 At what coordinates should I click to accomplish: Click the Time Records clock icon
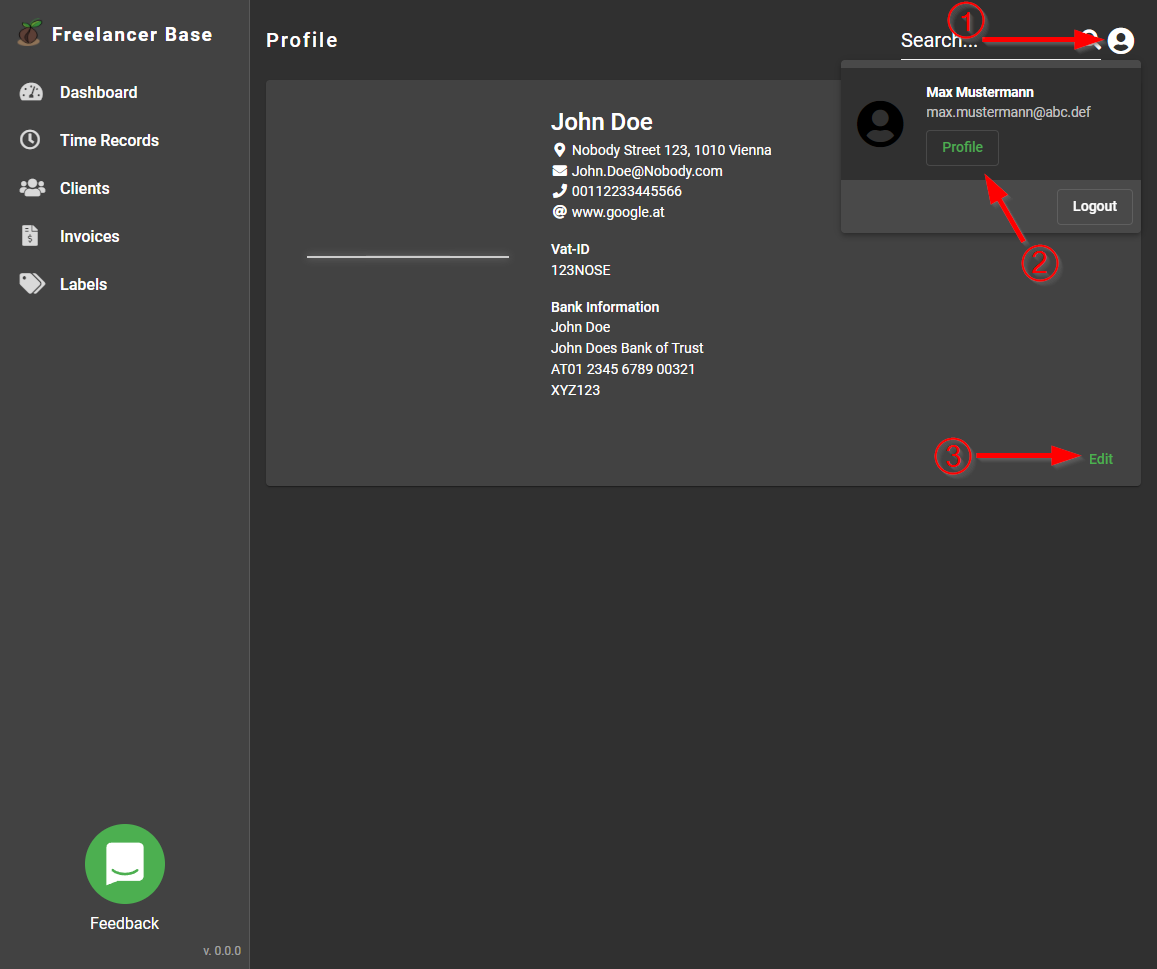tap(30, 139)
